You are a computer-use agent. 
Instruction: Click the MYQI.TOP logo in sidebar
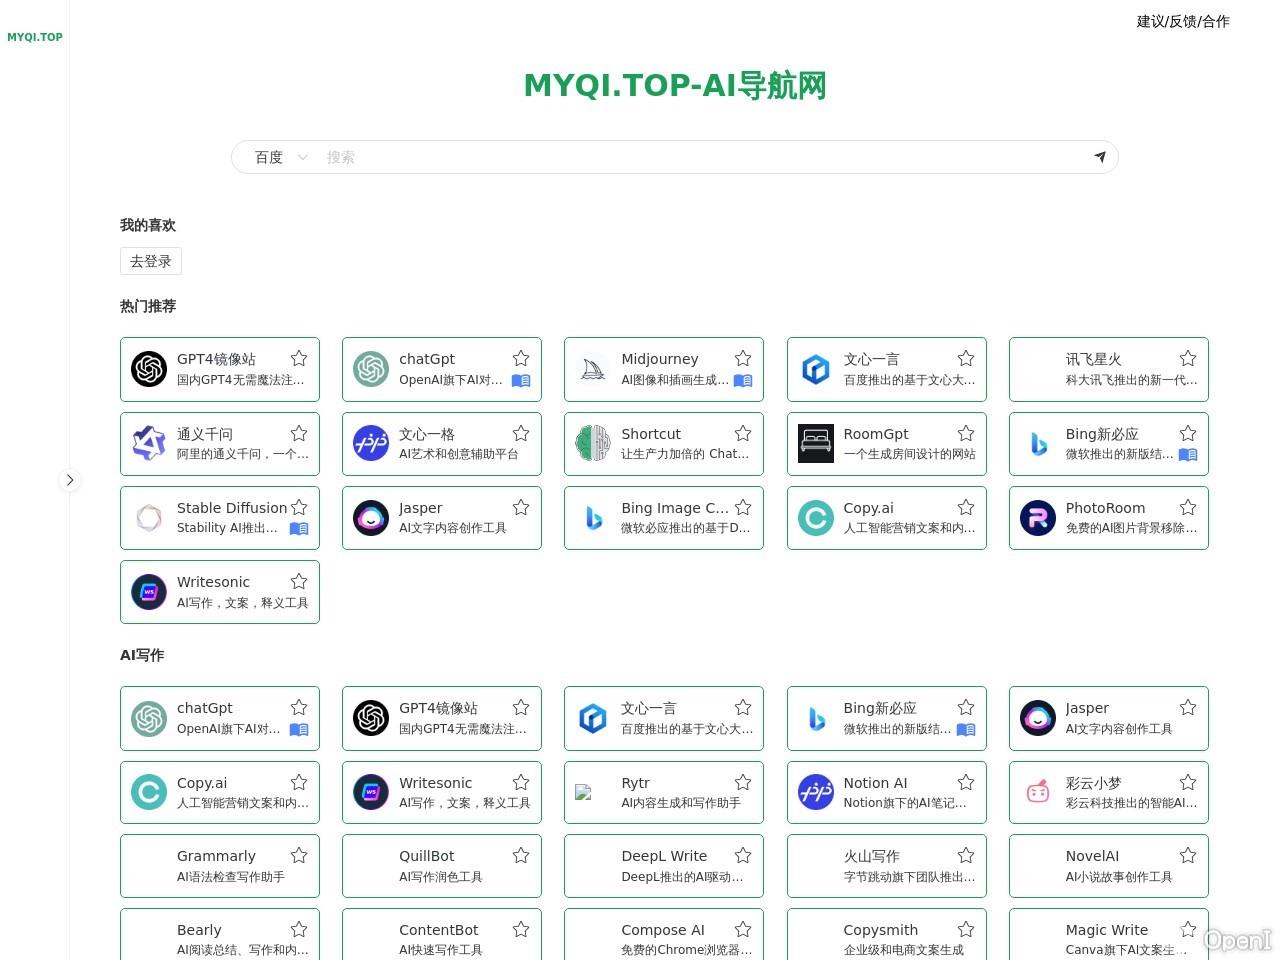[35, 37]
